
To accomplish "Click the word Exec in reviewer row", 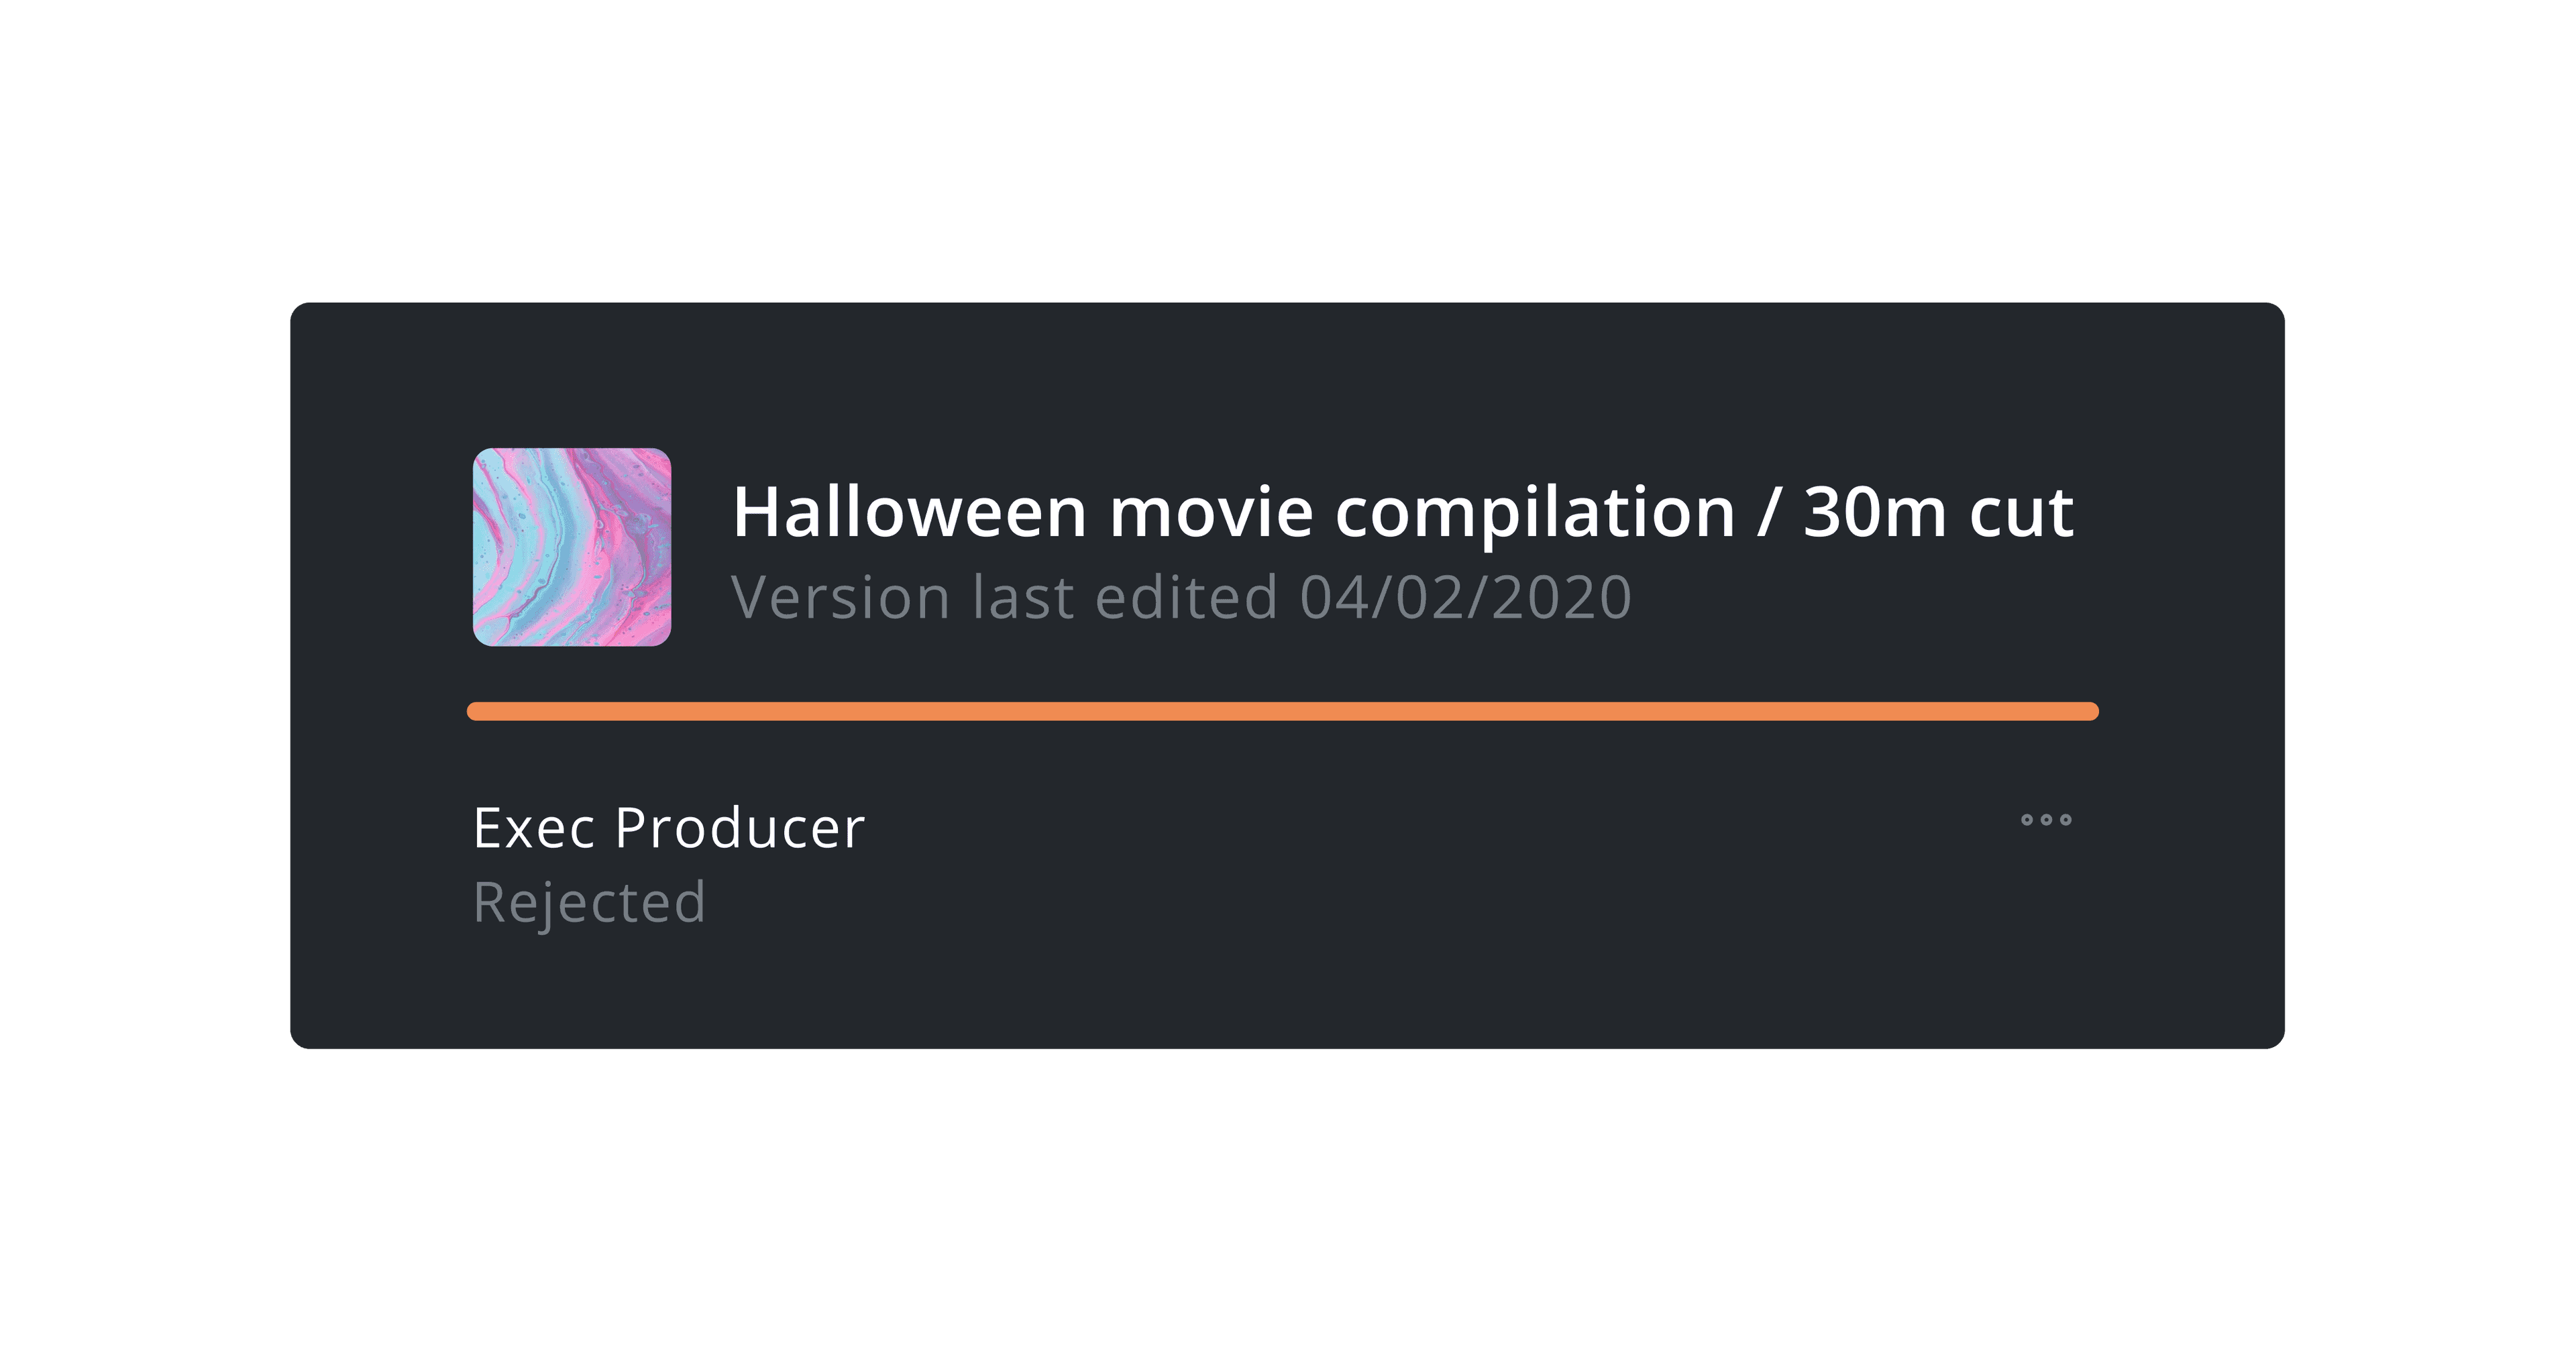I will point(535,828).
